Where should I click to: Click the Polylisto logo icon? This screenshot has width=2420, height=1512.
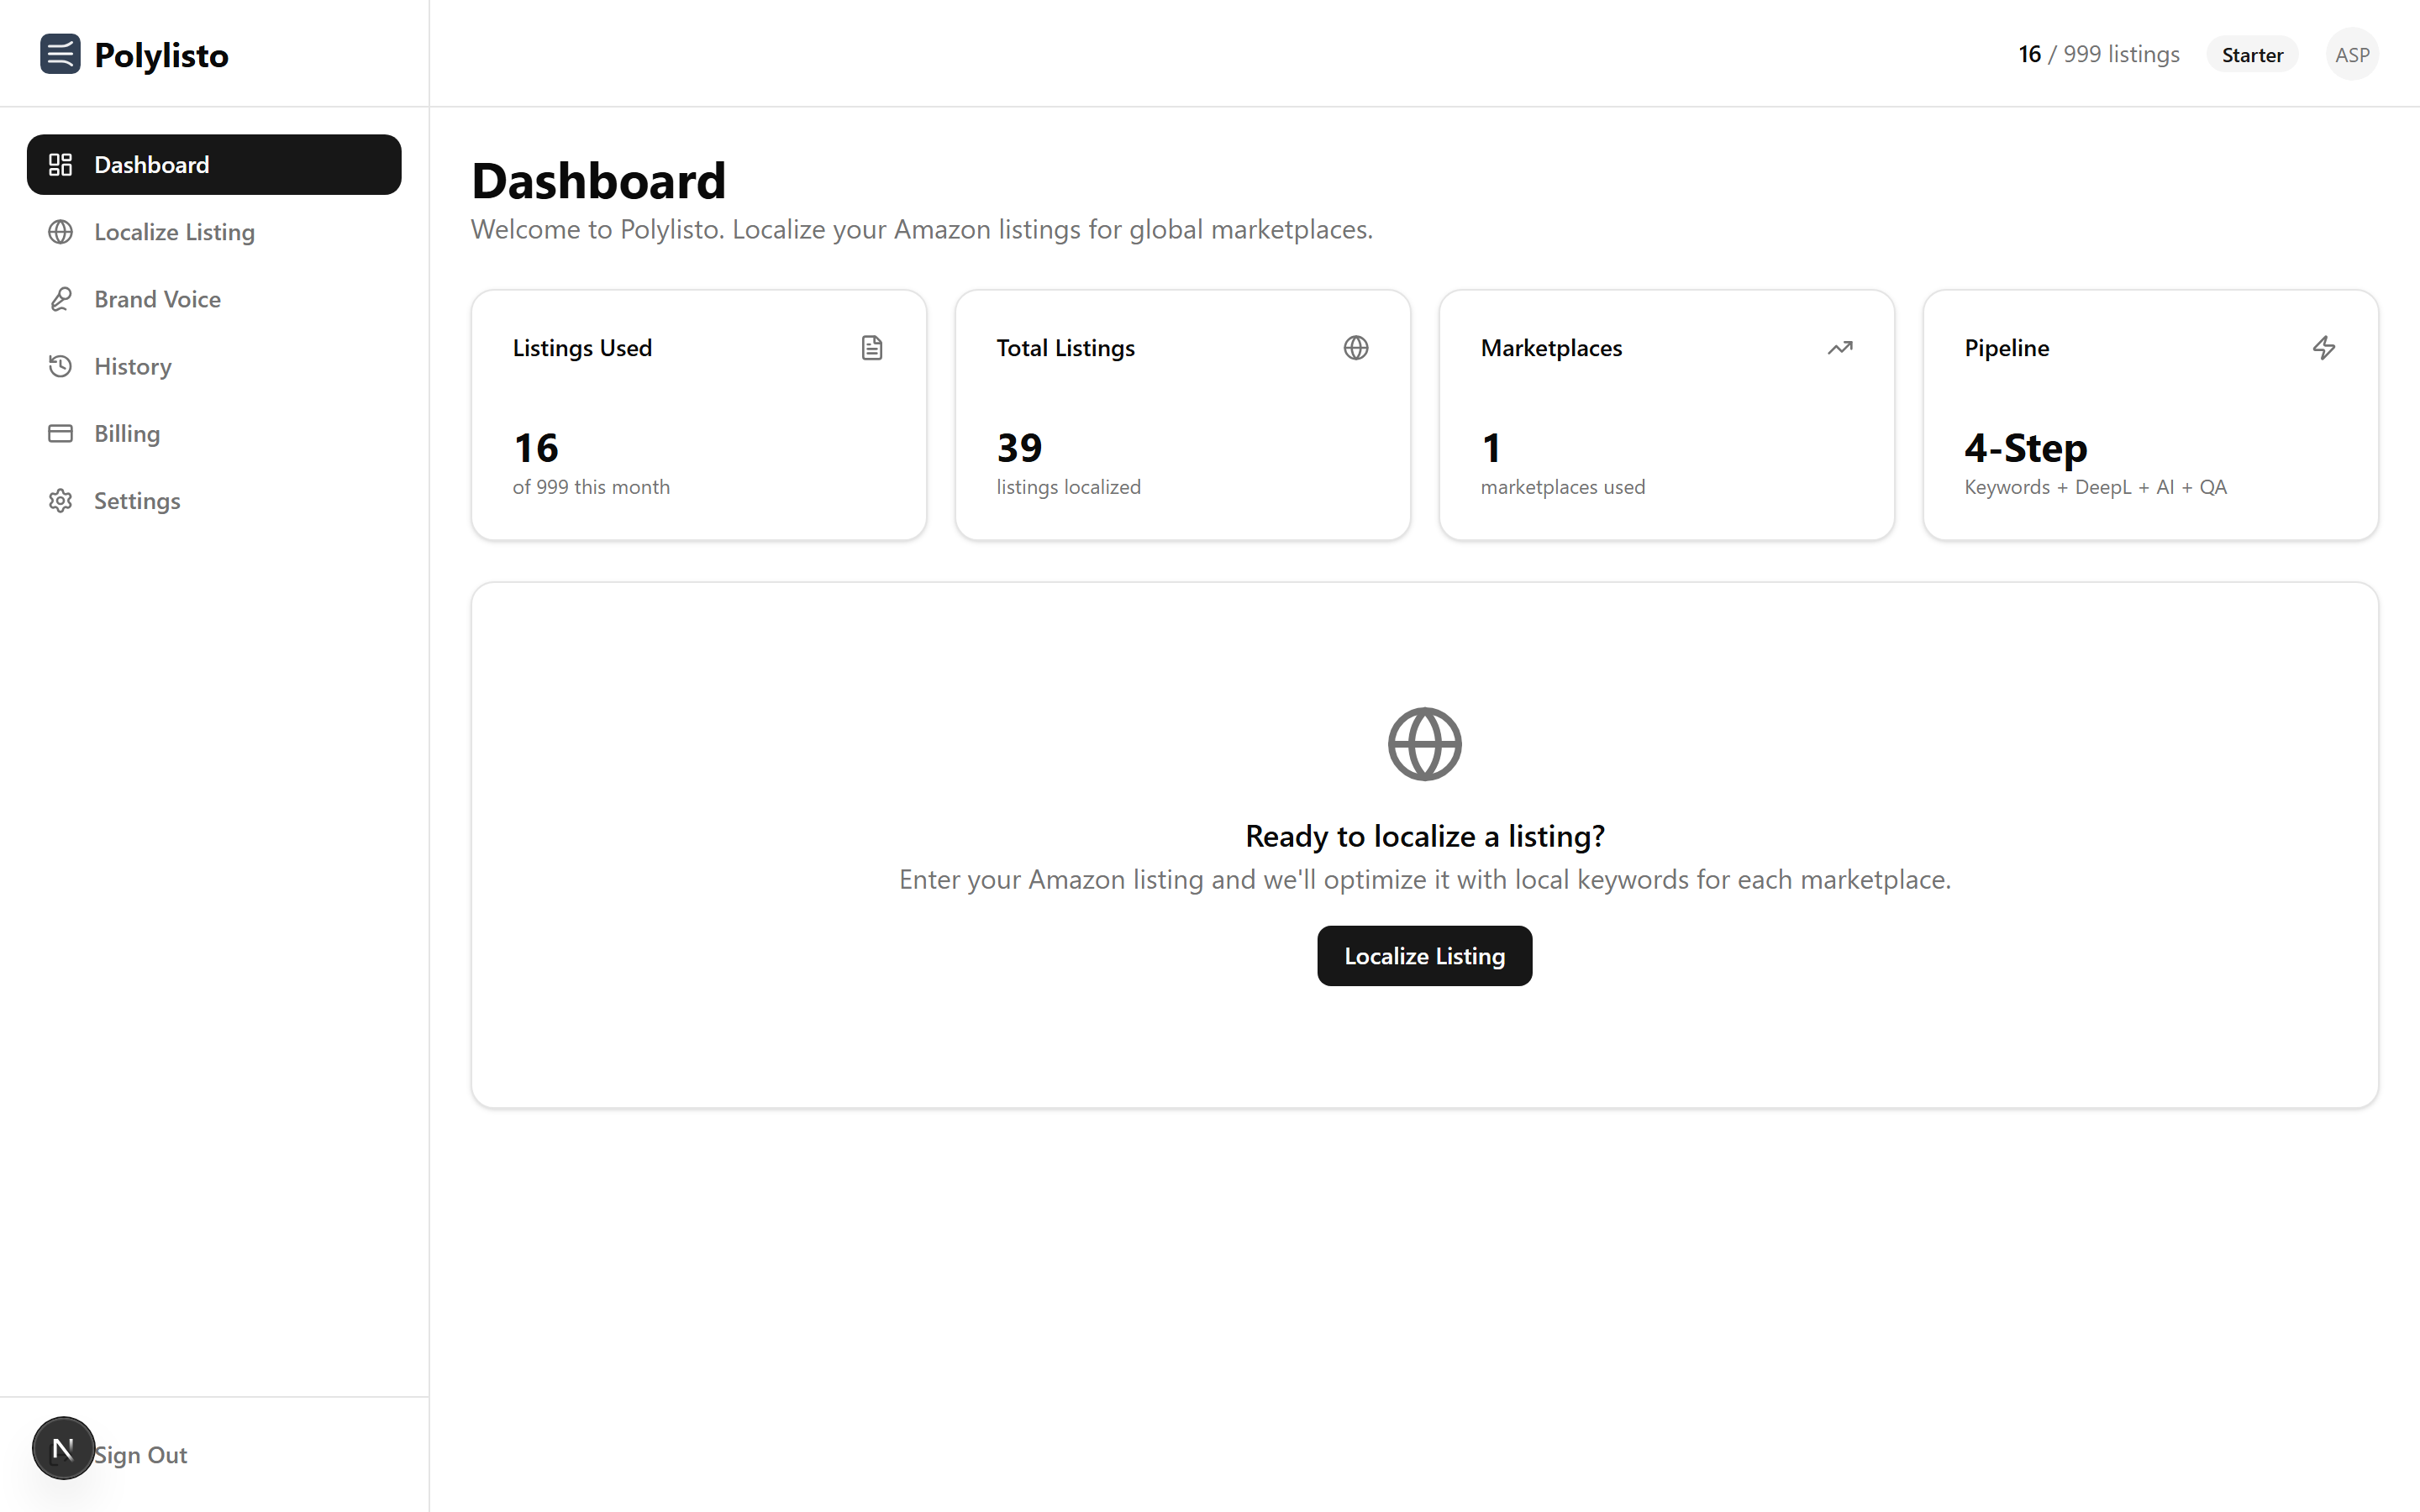pos(61,54)
